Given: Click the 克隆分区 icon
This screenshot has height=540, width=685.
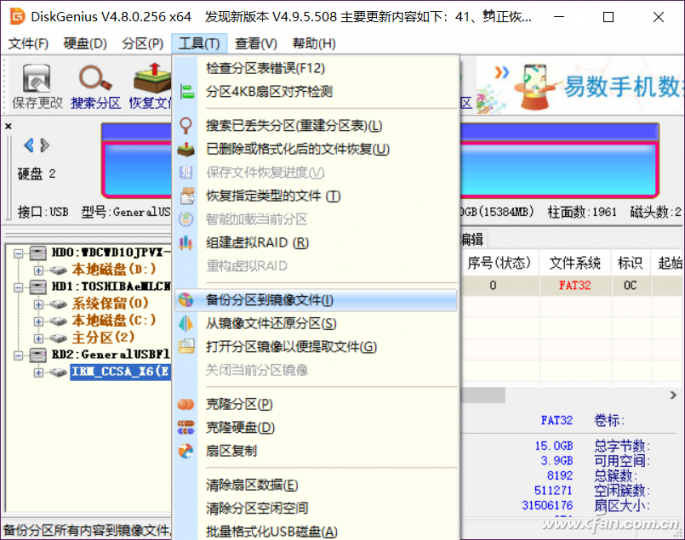Looking at the screenshot, I should 186,405.
